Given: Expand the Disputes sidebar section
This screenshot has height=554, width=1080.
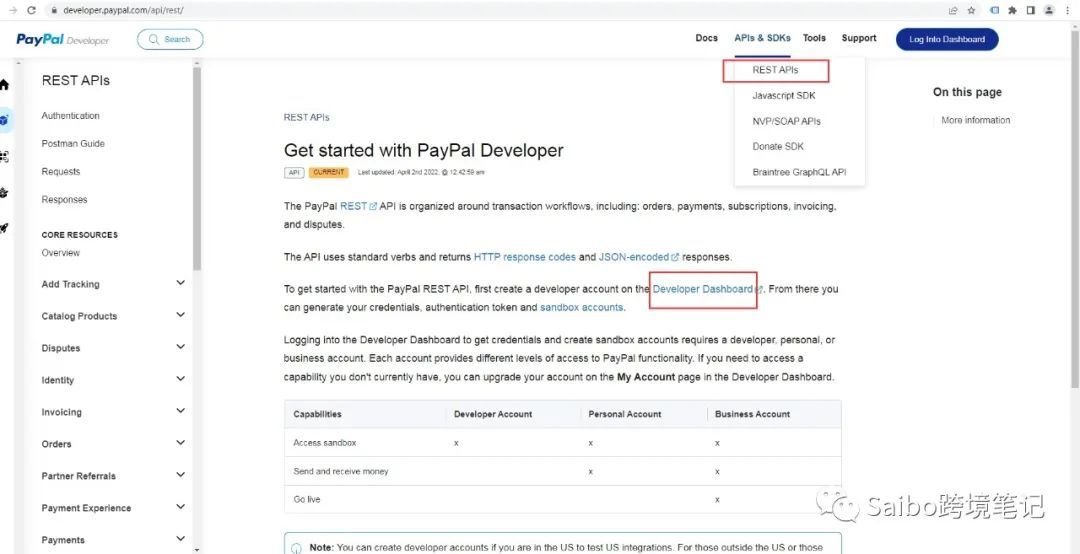Looking at the screenshot, I should tap(180, 347).
